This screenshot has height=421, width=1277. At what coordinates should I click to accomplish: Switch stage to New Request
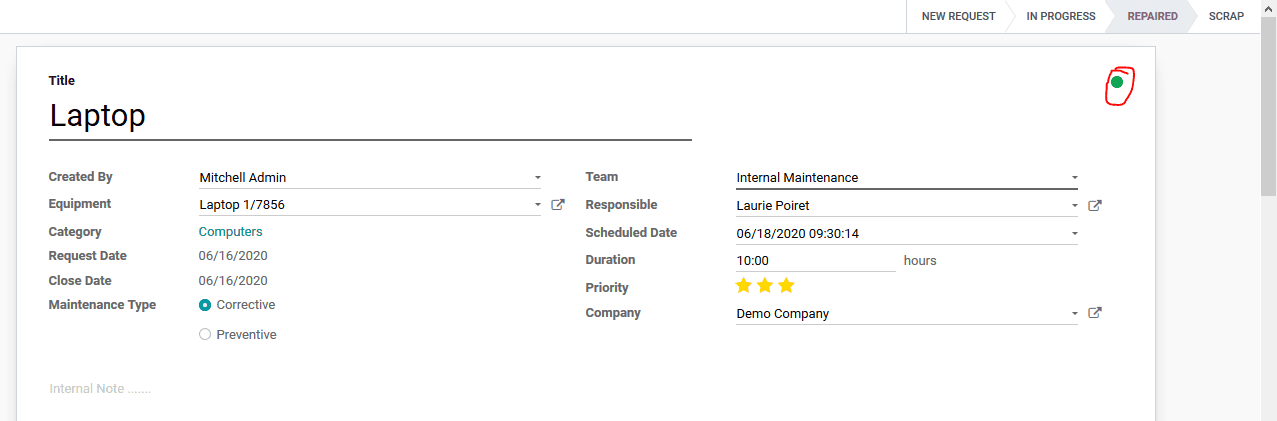[x=958, y=17]
